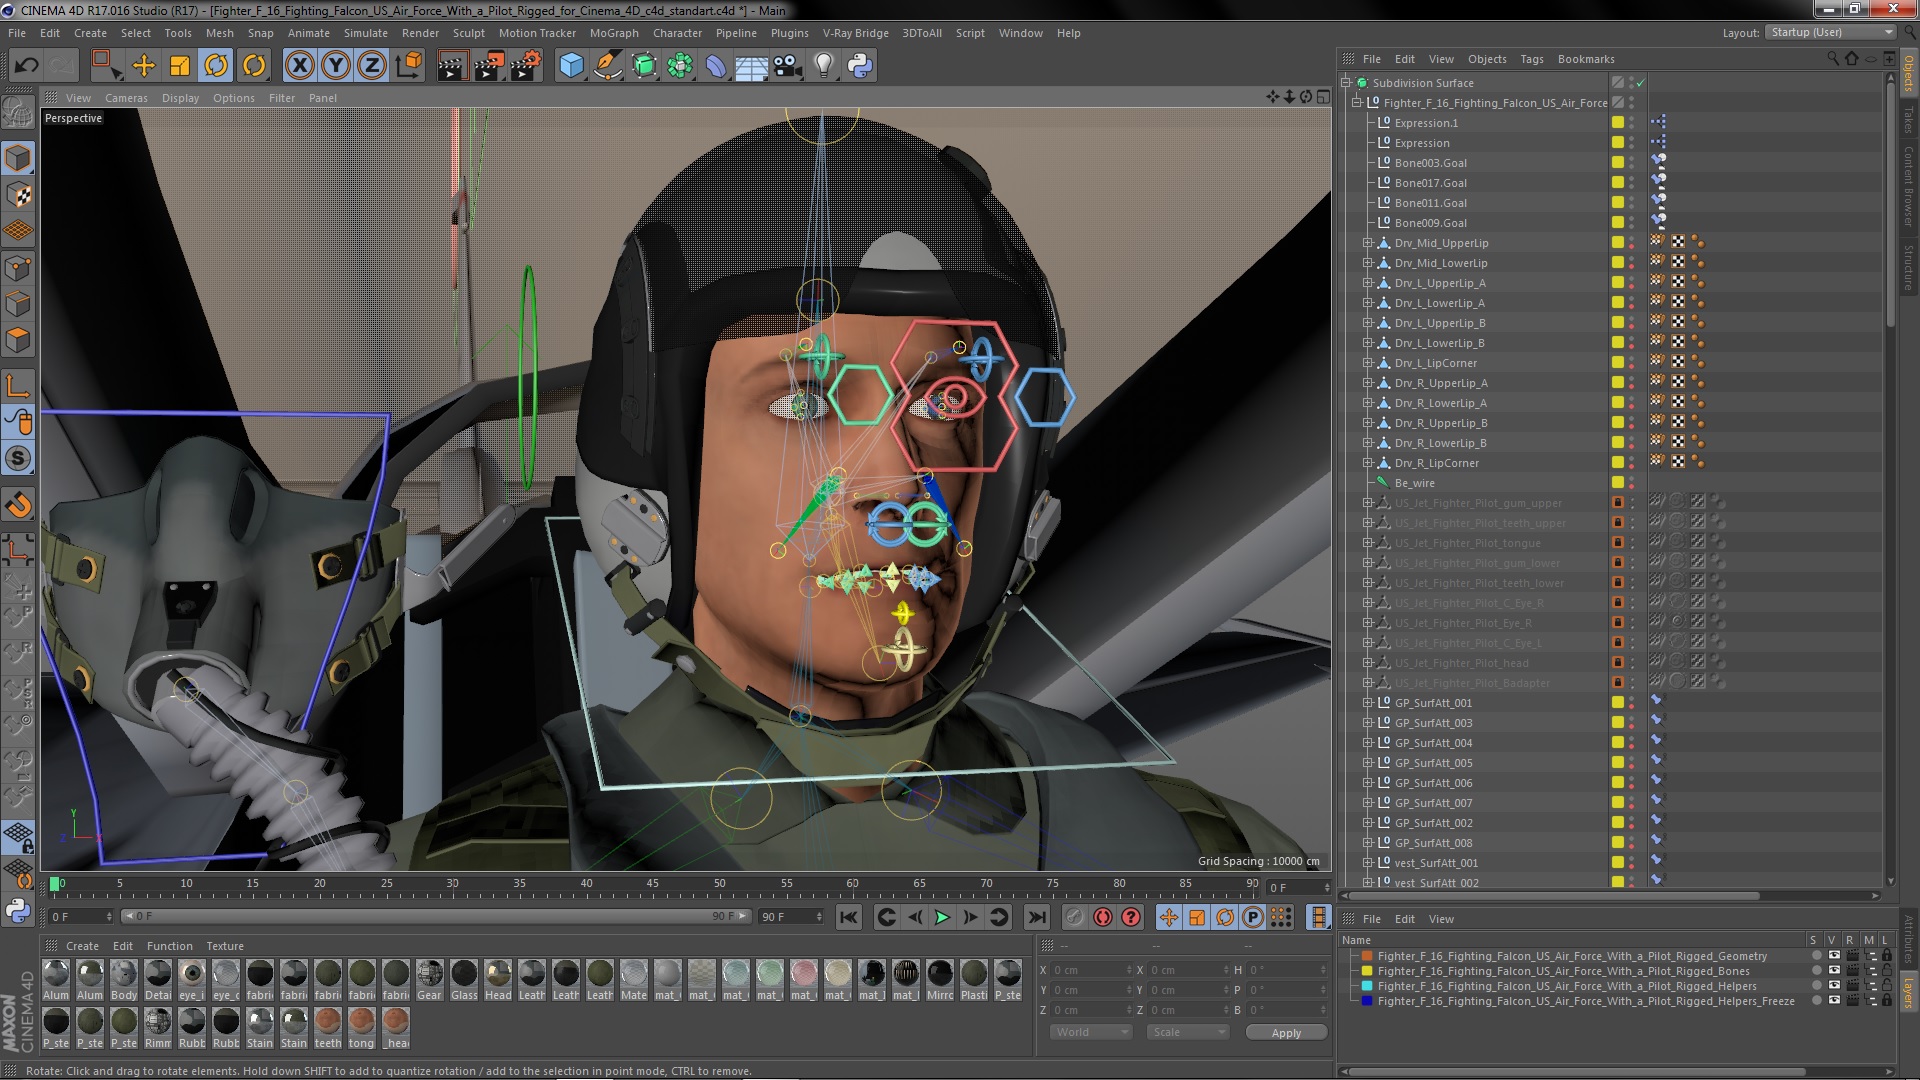This screenshot has width=1920, height=1080.
Task: Open material manager Create menu
Action: coord(82,946)
